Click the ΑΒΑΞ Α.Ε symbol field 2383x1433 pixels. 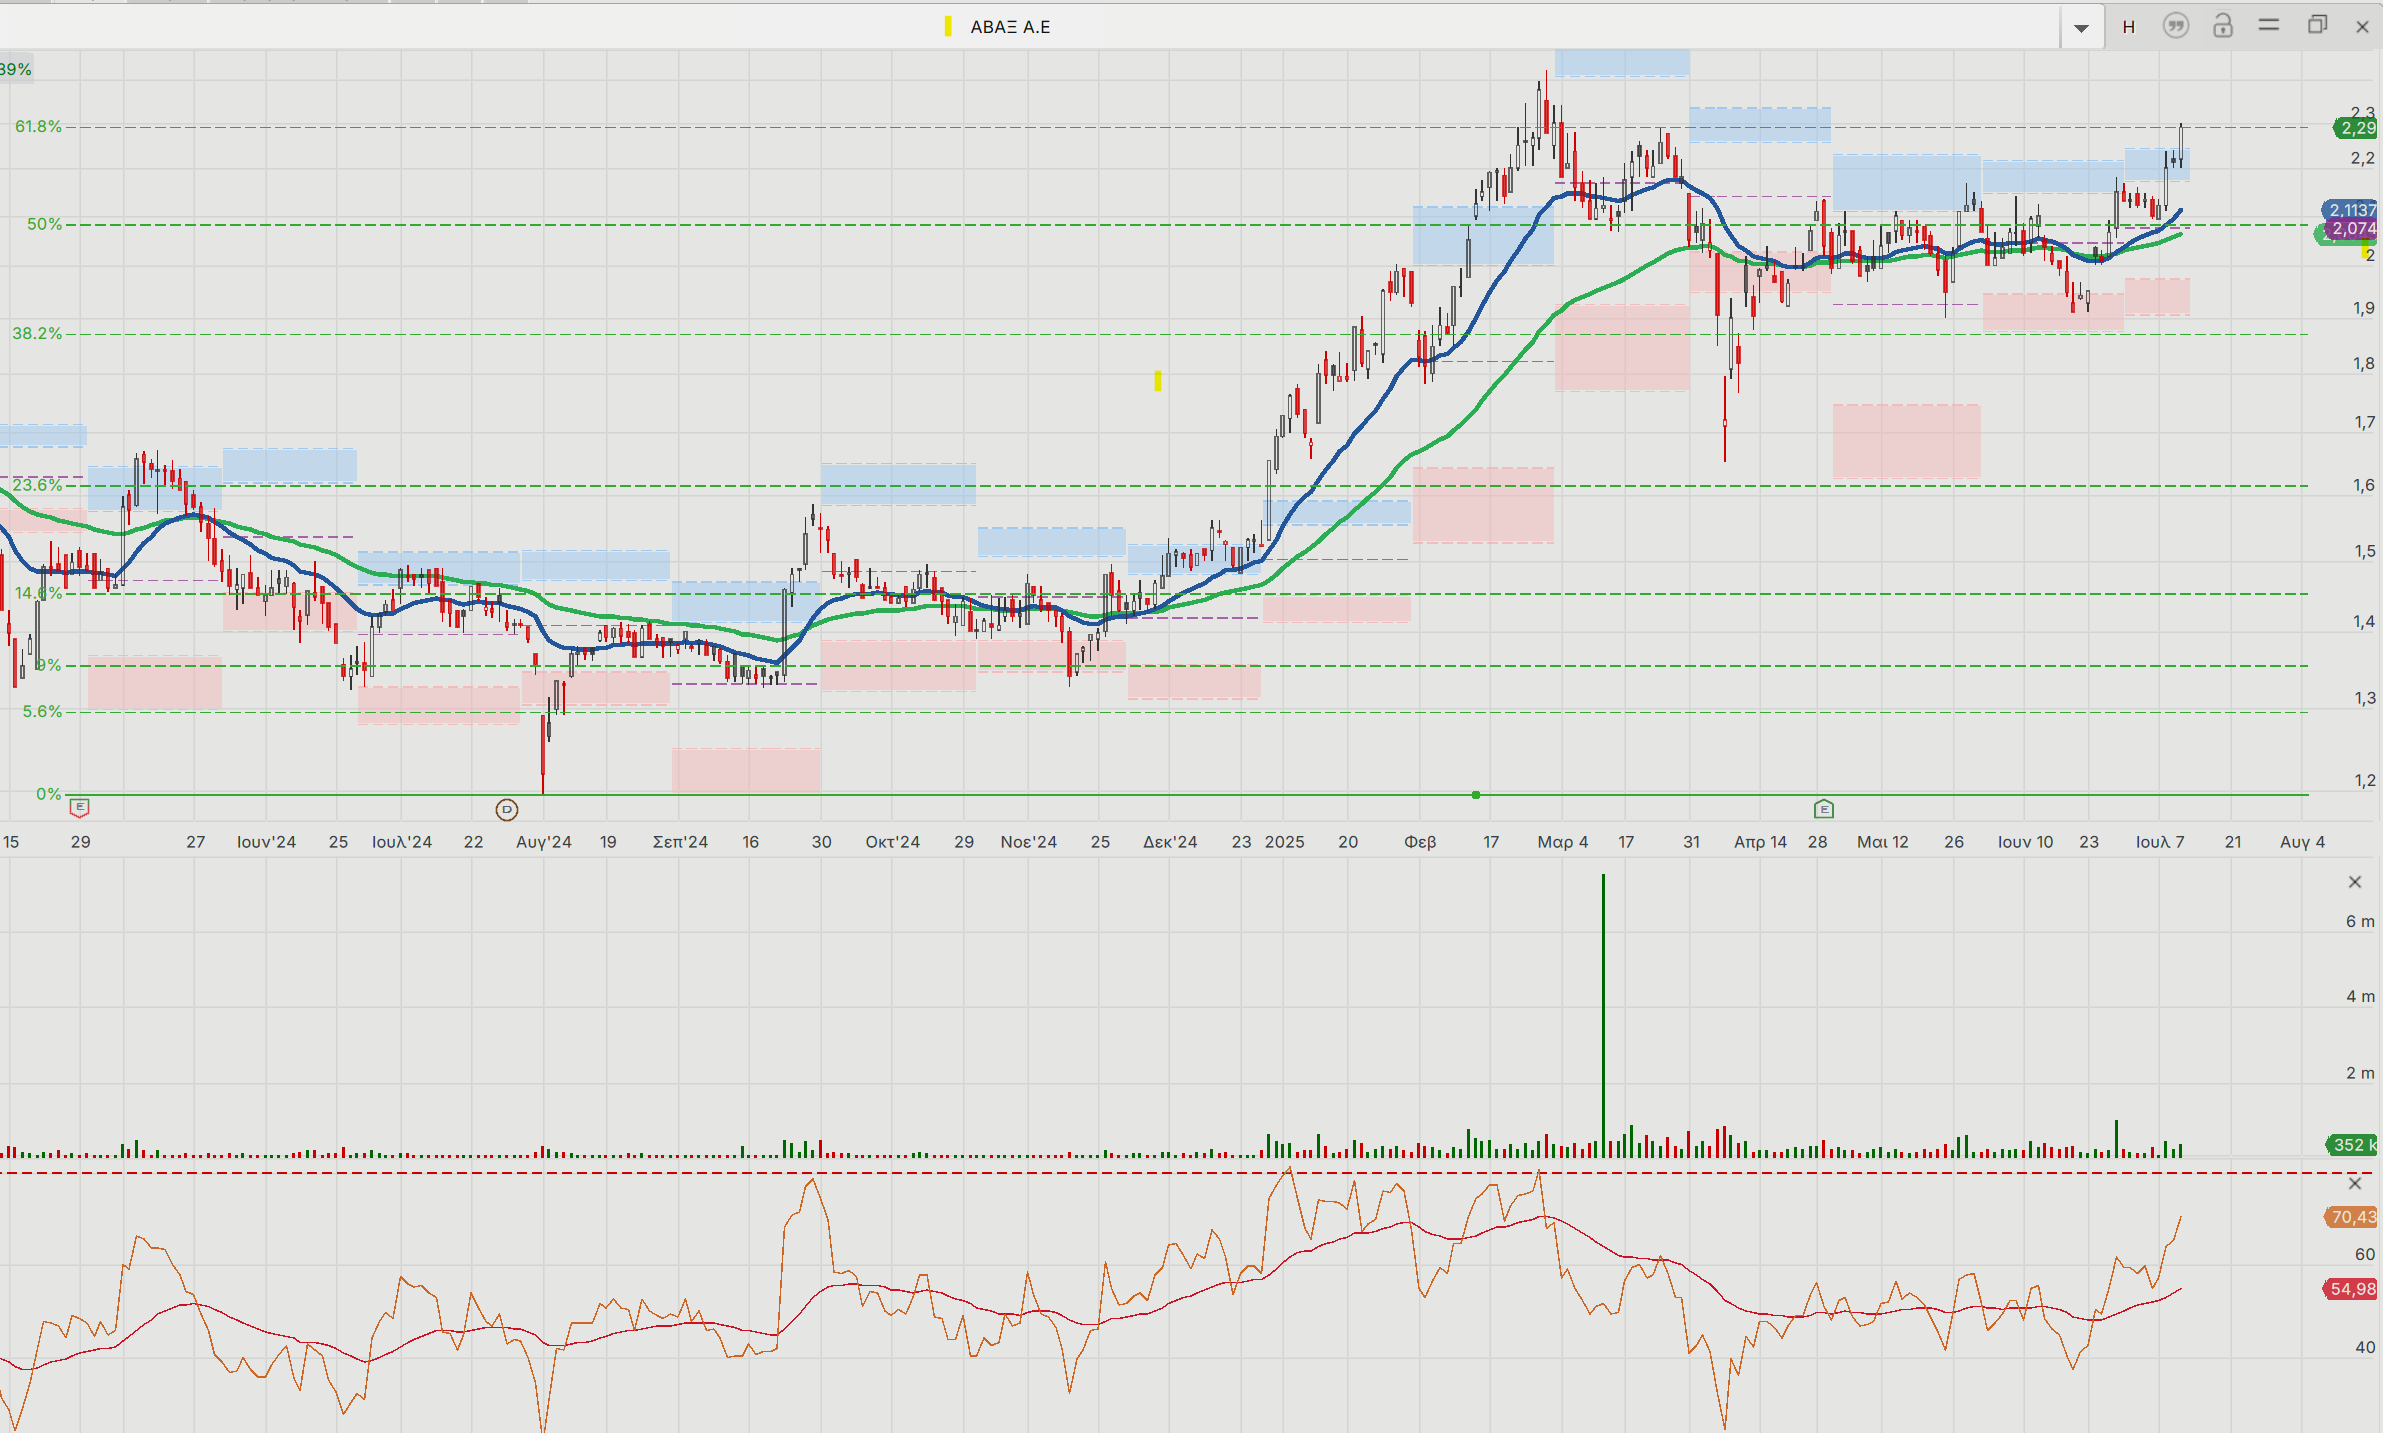tap(1030, 27)
